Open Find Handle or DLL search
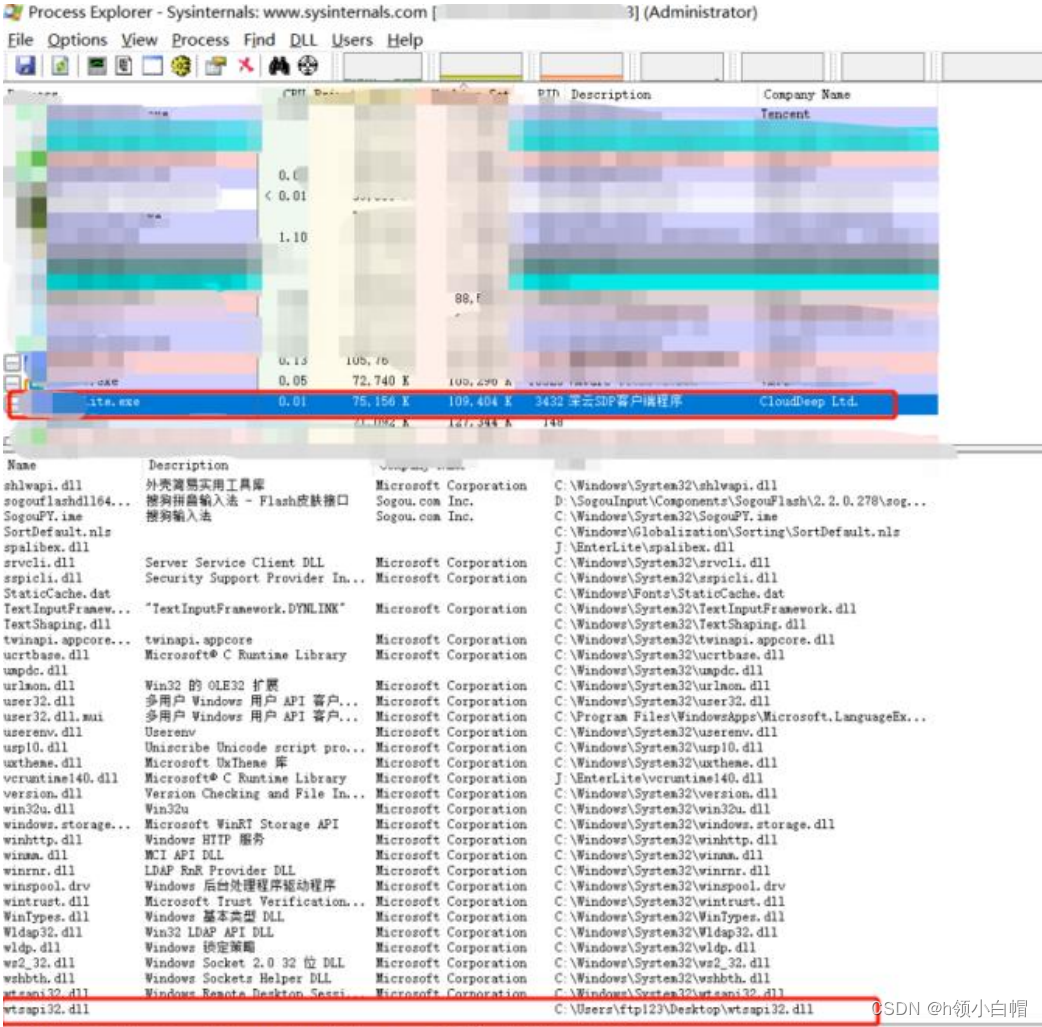The height and width of the screenshot is (1027, 1042). 282,66
